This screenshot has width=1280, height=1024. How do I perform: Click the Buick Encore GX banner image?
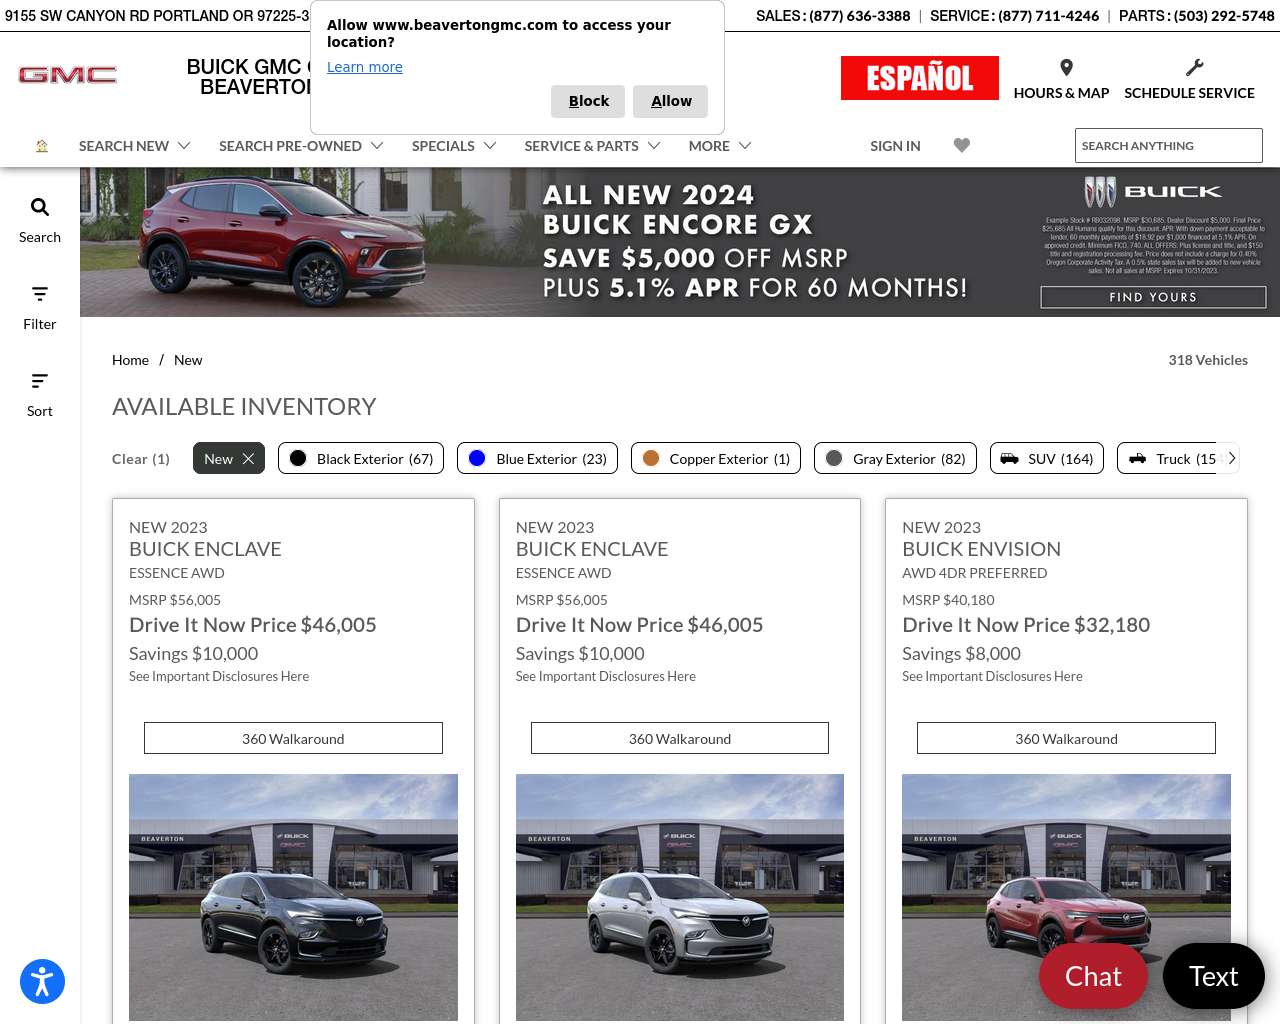[x=680, y=242]
